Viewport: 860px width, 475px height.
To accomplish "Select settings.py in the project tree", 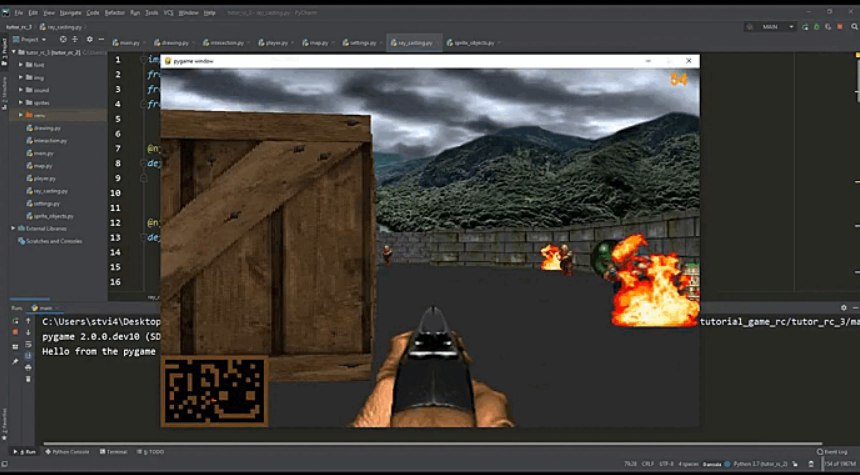I will (x=43, y=203).
